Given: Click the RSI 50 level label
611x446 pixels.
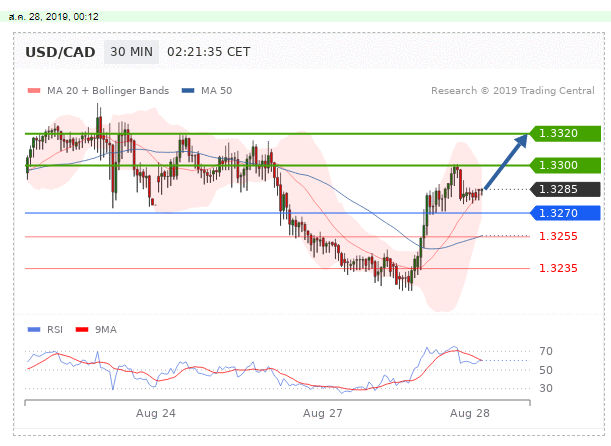Looking at the screenshot, I should (x=546, y=370).
